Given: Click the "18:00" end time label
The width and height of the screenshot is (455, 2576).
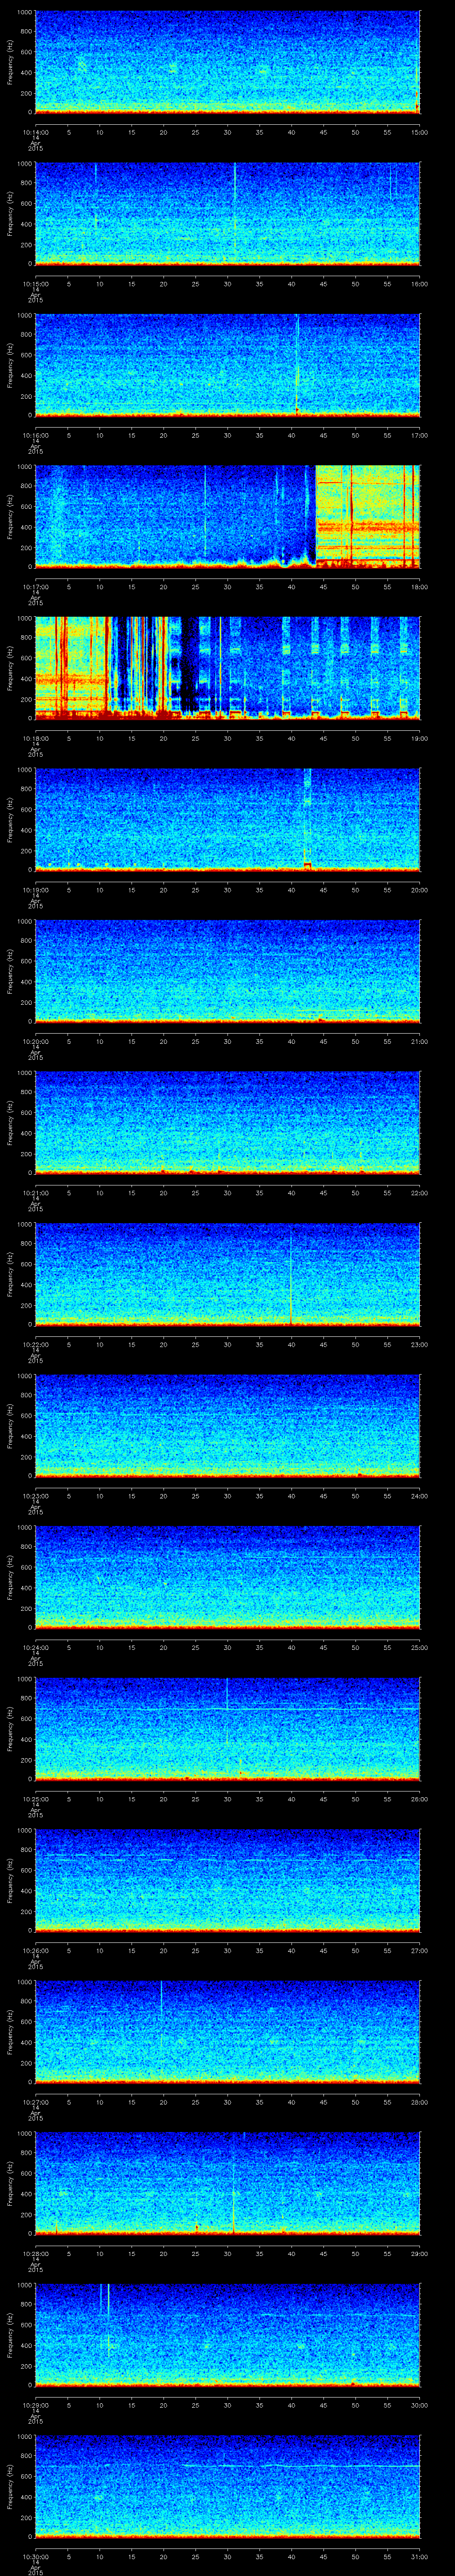Looking at the screenshot, I should 419,586.
